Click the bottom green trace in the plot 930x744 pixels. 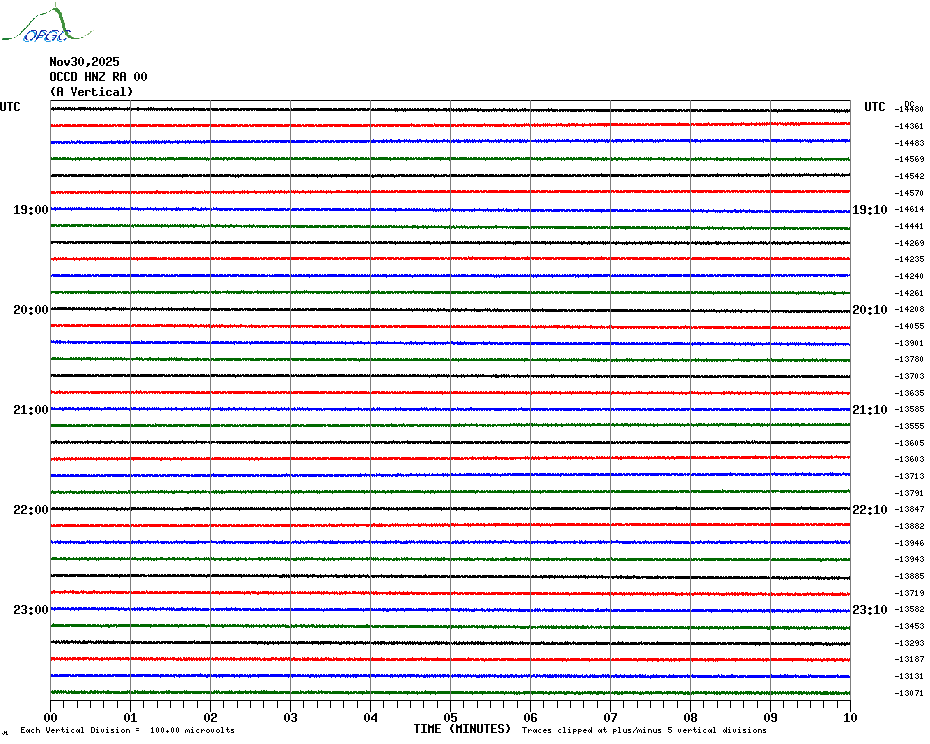450,692
